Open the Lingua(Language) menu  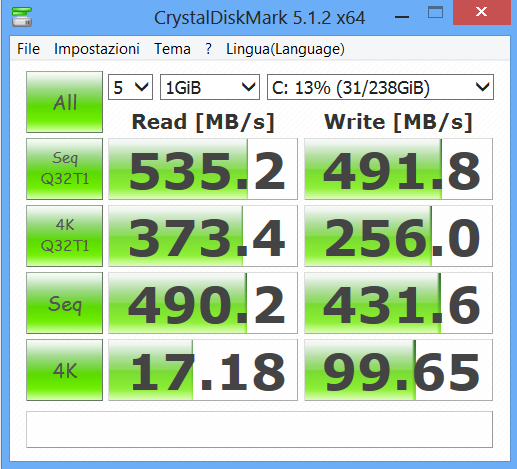(x=285, y=49)
